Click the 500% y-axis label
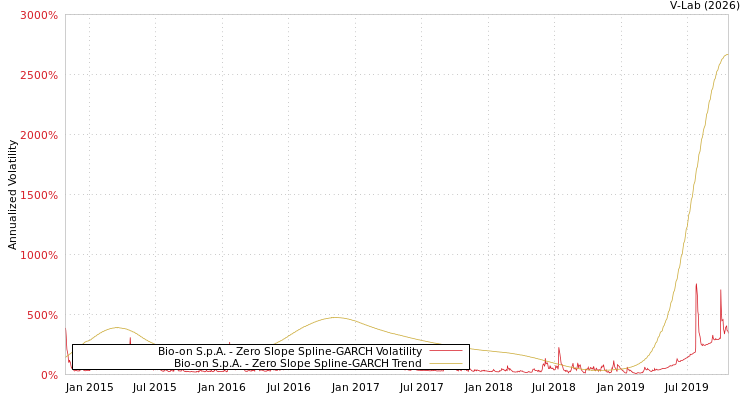The height and width of the screenshot is (400, 750). pyautogui.click(x=43, y=315)
